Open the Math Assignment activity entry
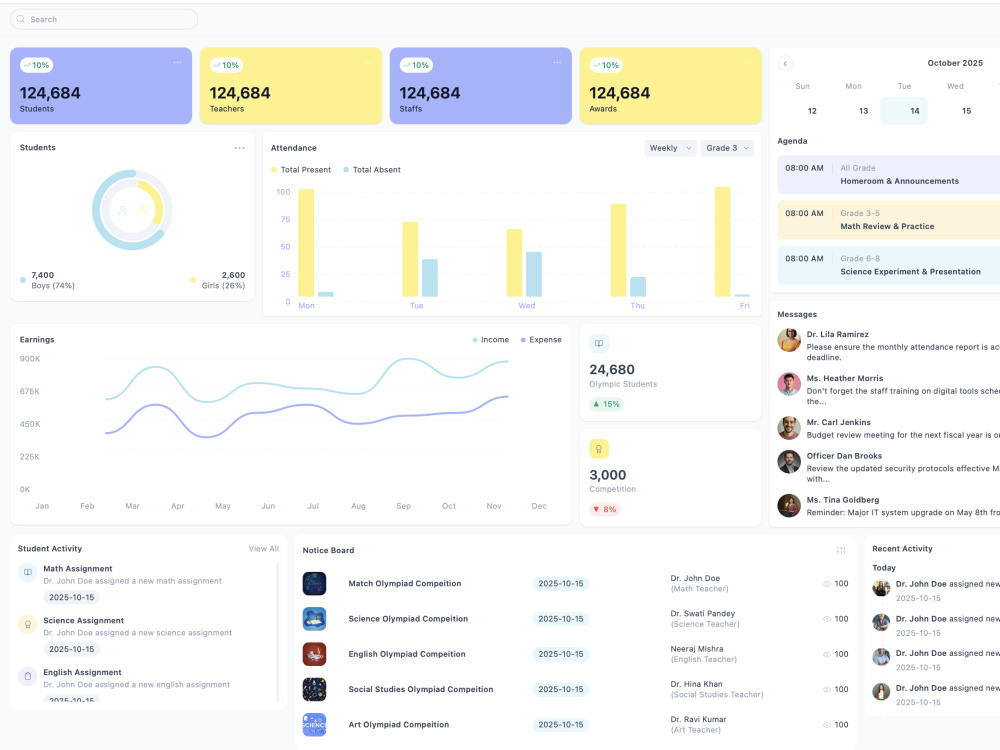 (x=145, y=583)
